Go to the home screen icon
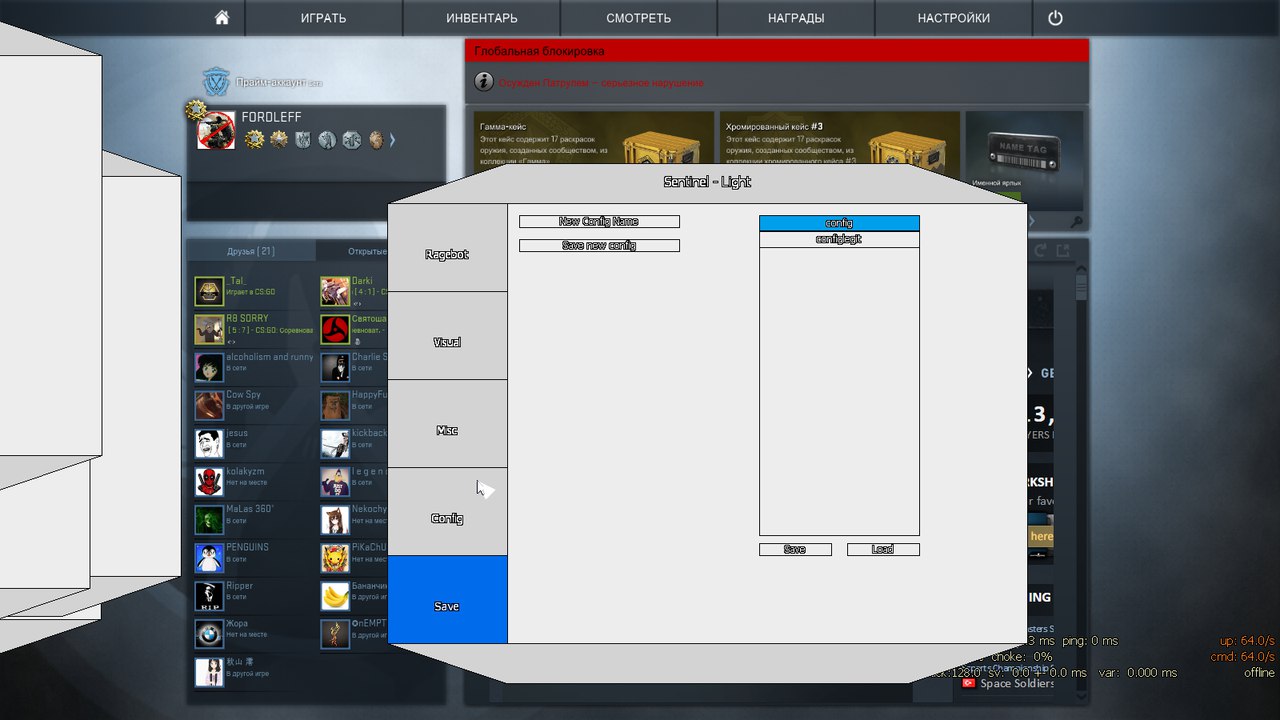This screenshot has width=1280, height=720. [222, 18]
